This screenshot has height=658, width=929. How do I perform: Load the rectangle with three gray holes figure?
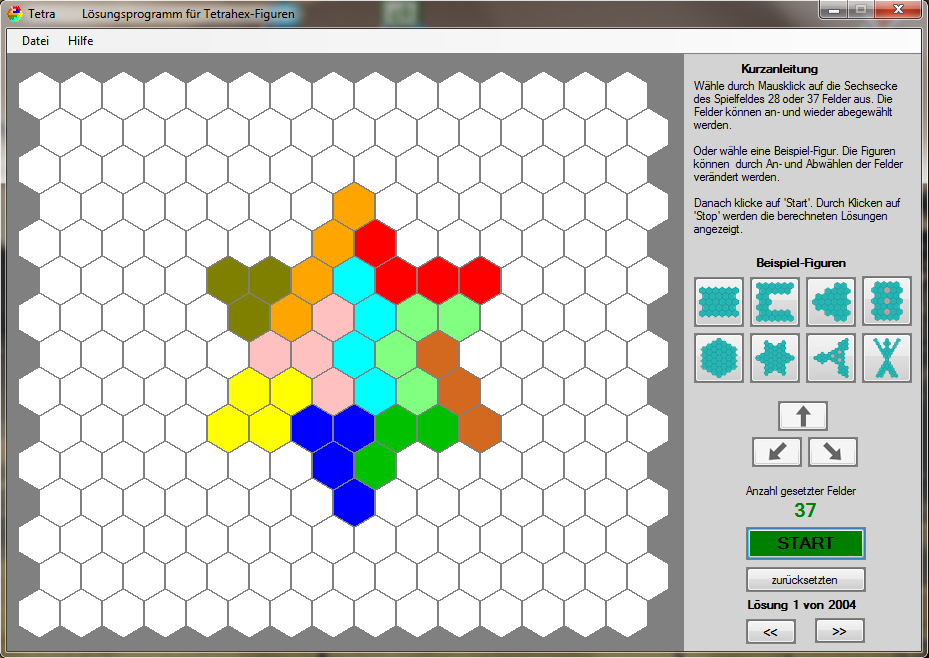tap(887, 301)
